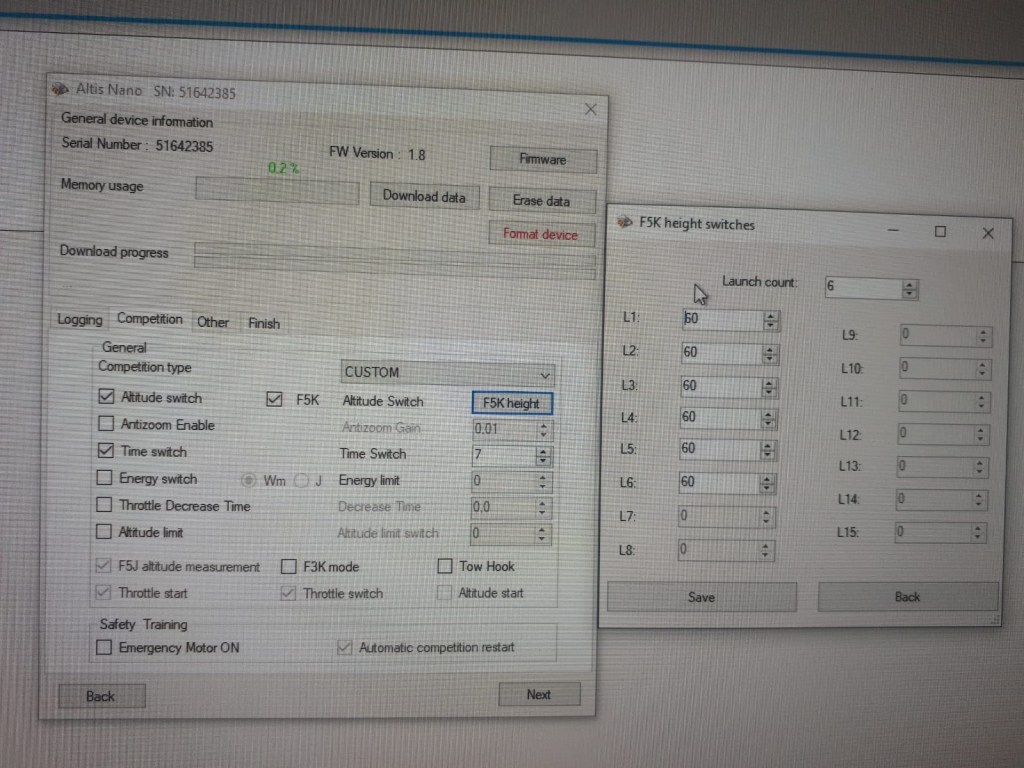Check the Emergency Motor ON option
The image size is (1024, 768).
[104, 648]
